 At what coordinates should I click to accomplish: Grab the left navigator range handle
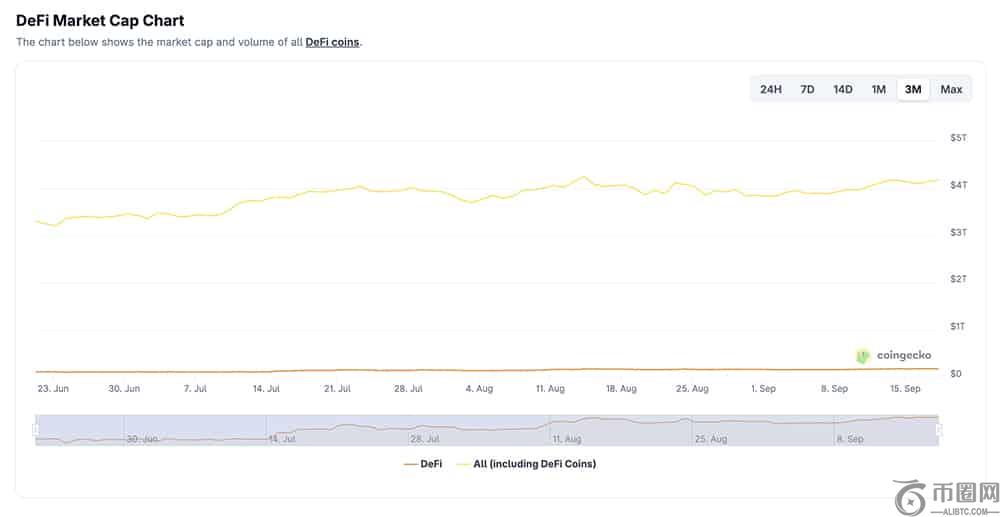coord(36,430)
